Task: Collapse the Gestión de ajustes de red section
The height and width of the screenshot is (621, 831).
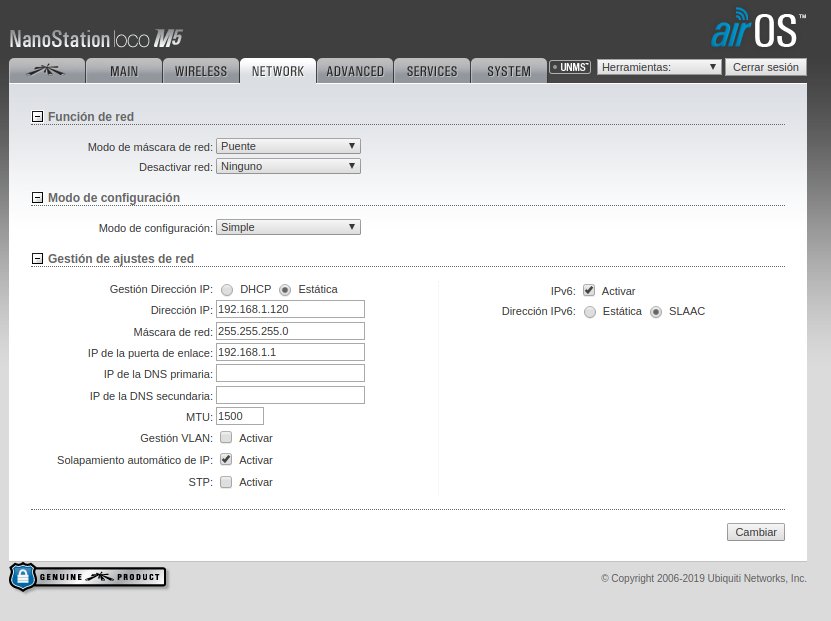Action: coord(37,259)
